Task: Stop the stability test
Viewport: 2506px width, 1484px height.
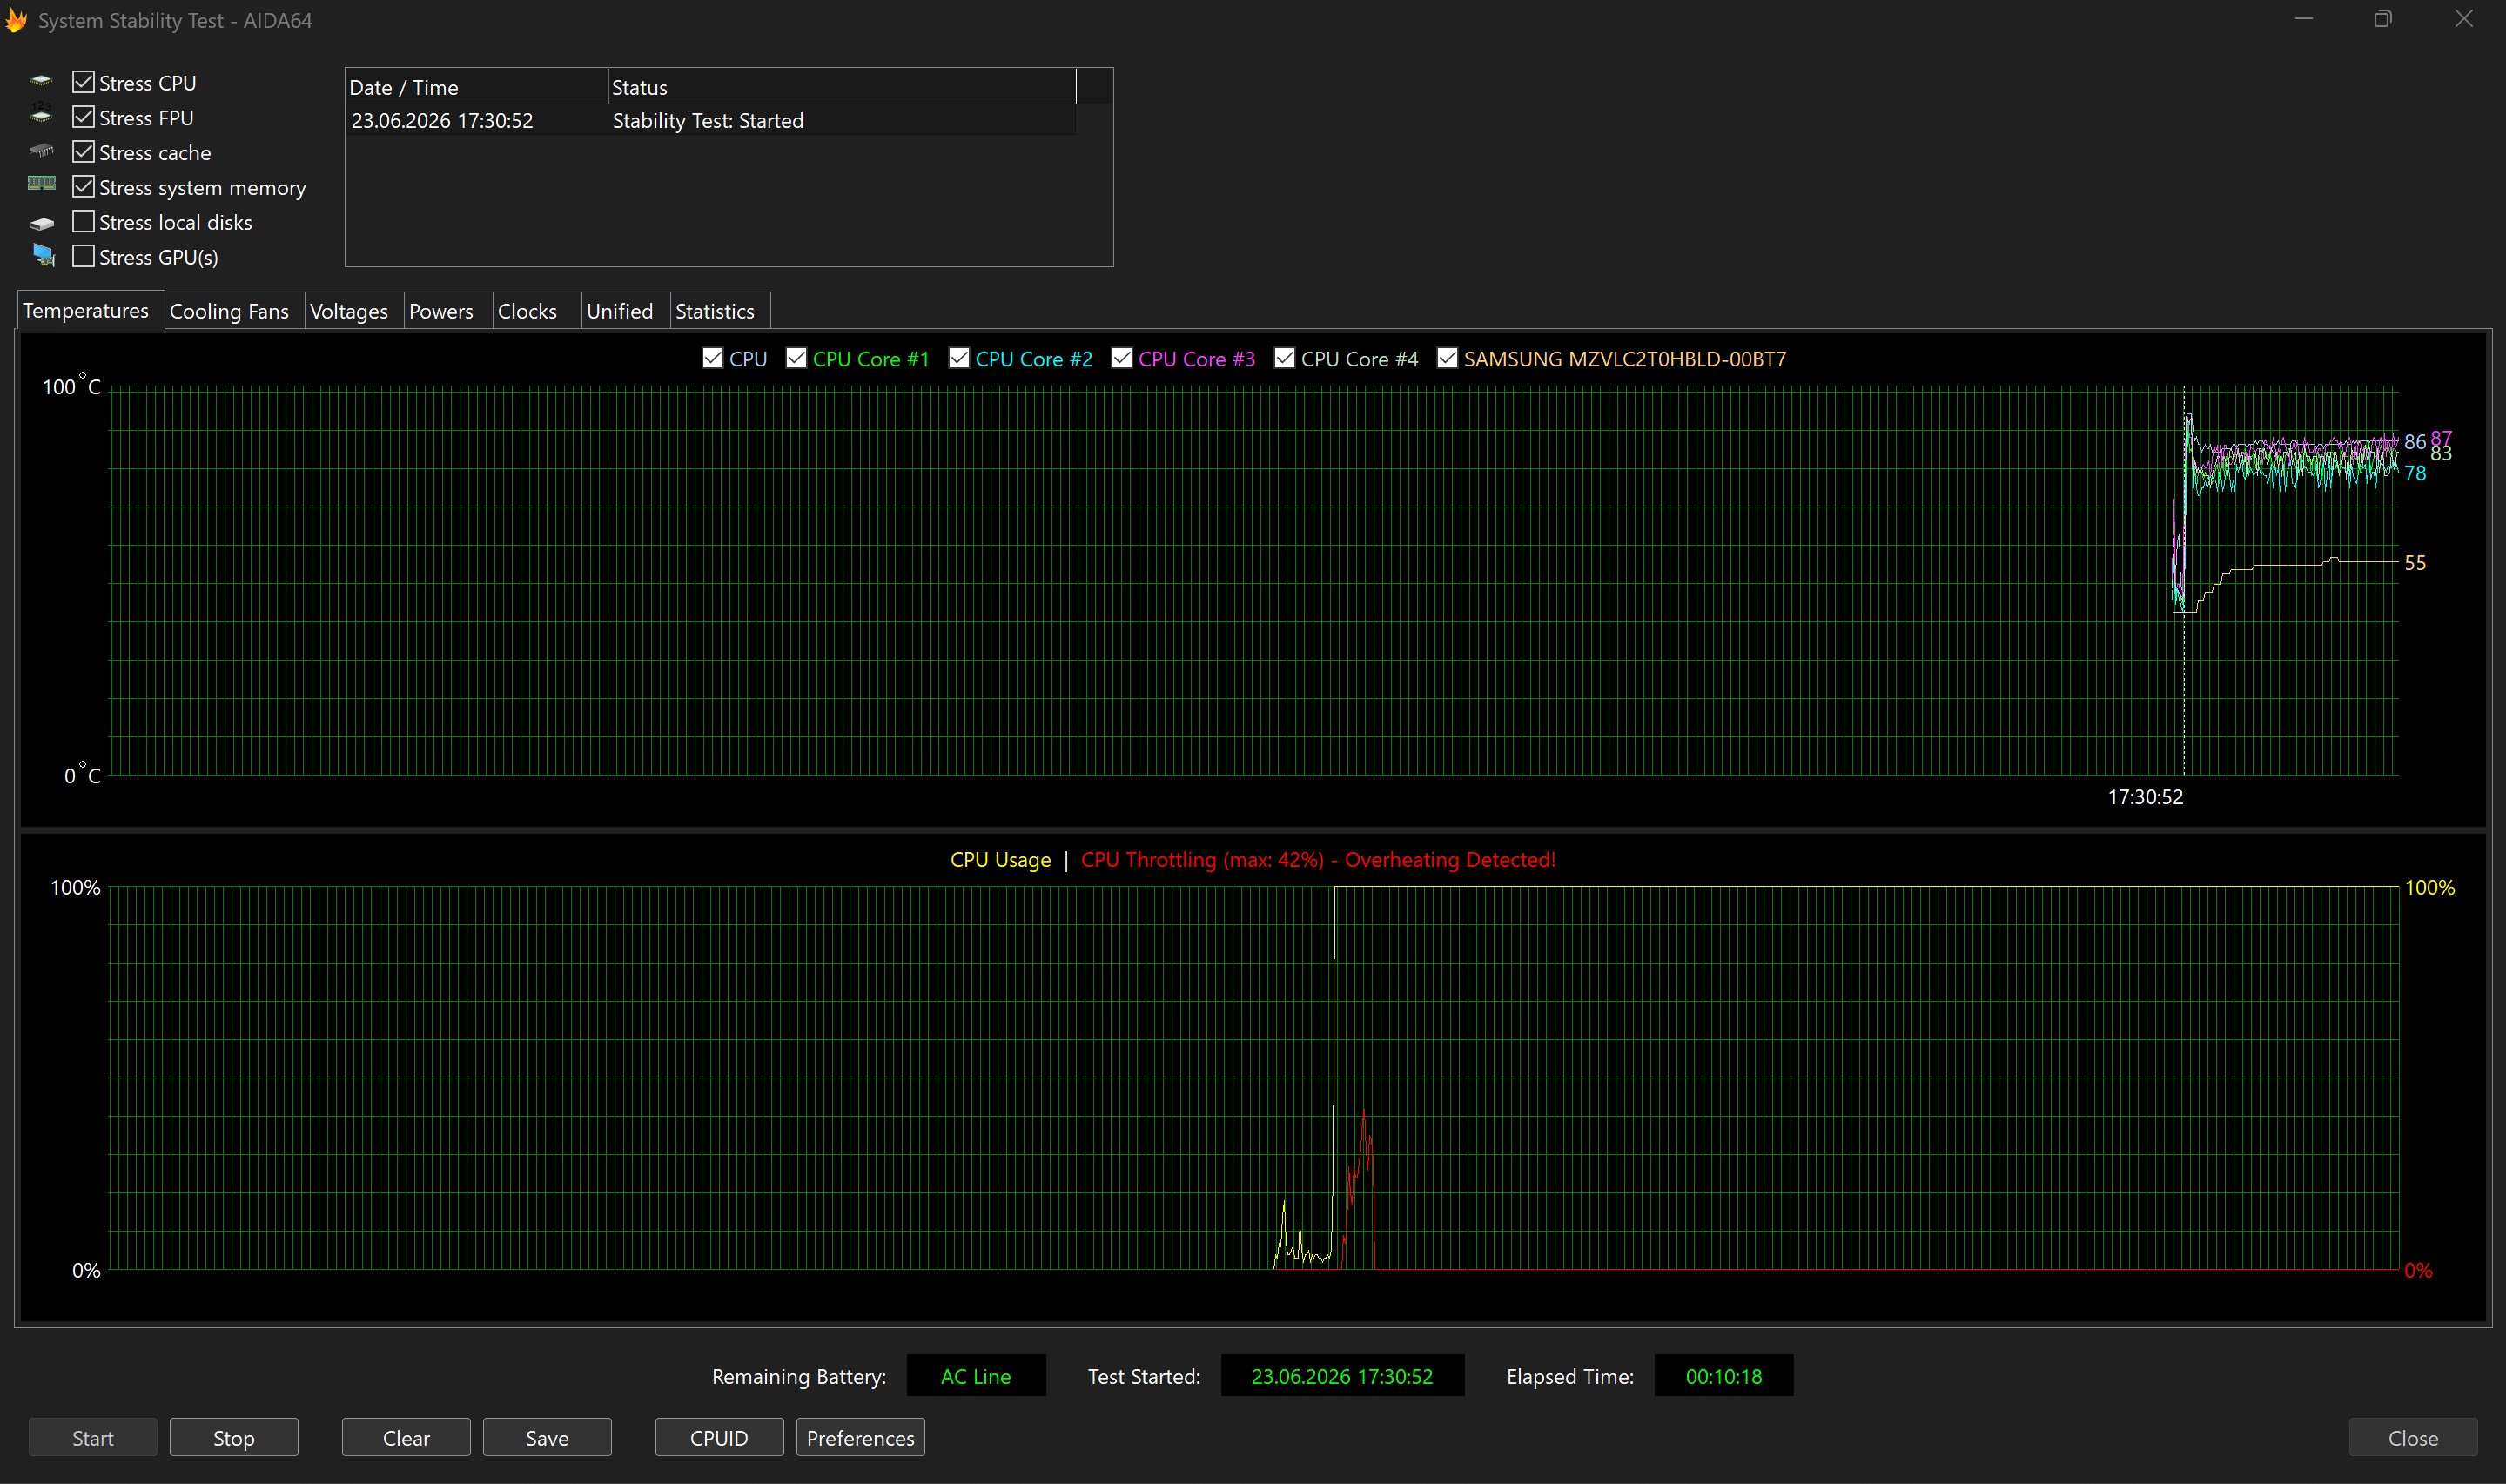Action: [x=234, y=1437]
